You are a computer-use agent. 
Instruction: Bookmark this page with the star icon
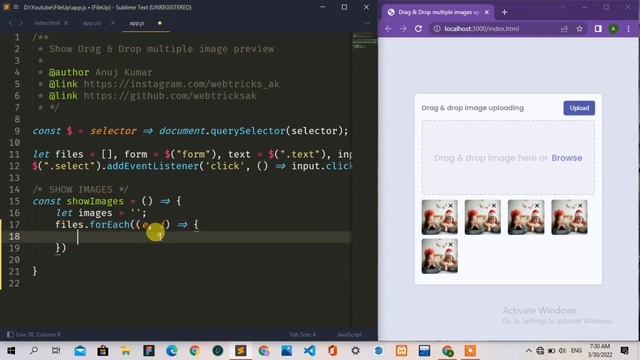[x=580, y=29]
